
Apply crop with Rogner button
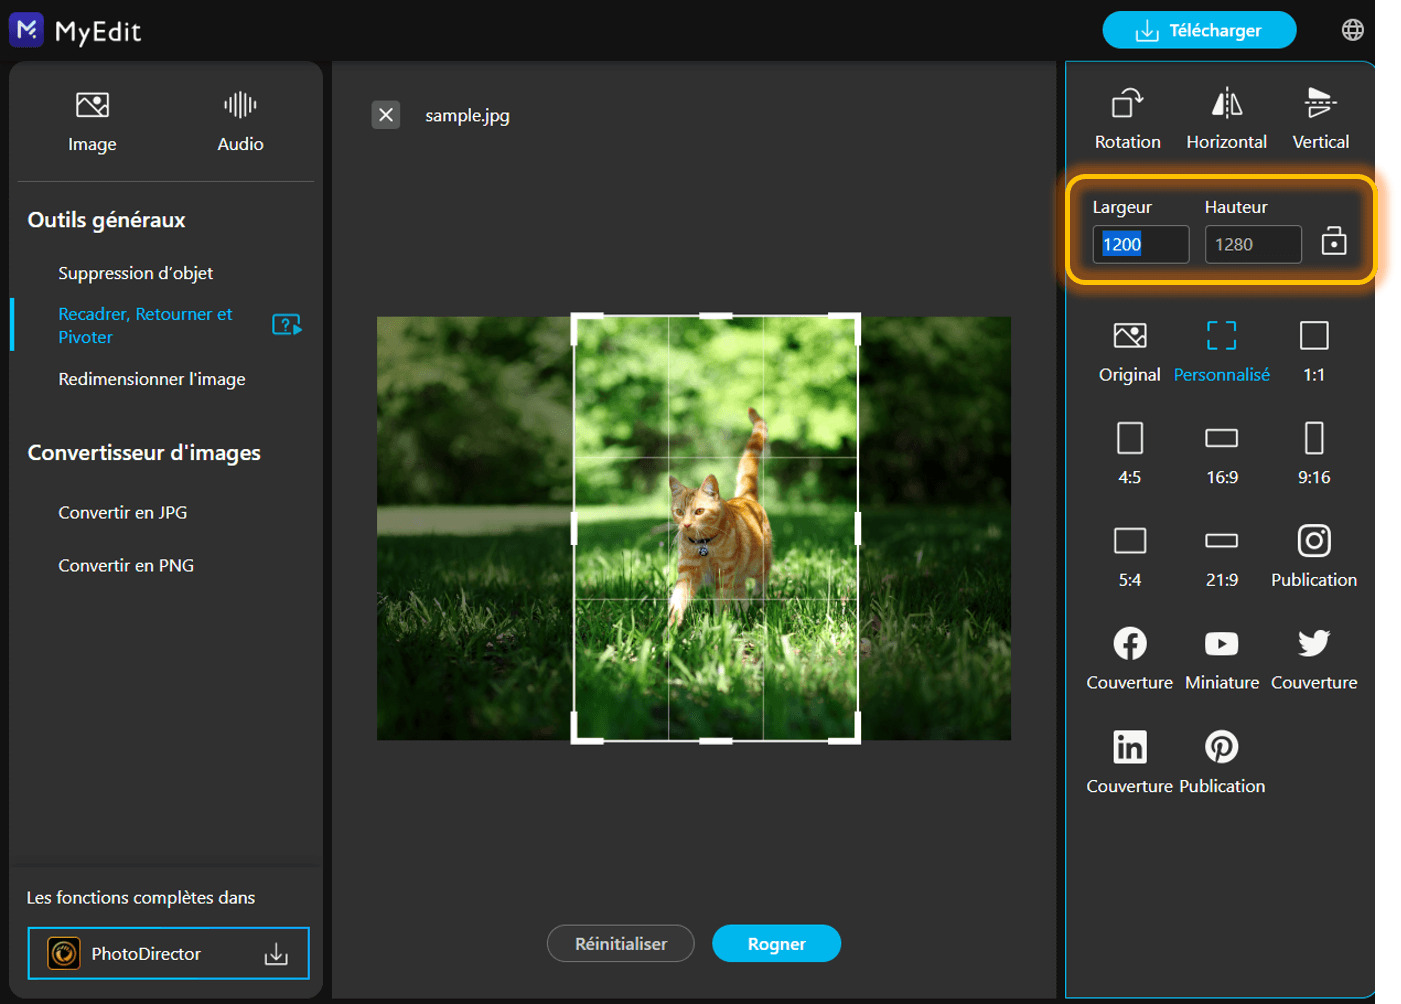pyautogui.click(x=776, y=943)
